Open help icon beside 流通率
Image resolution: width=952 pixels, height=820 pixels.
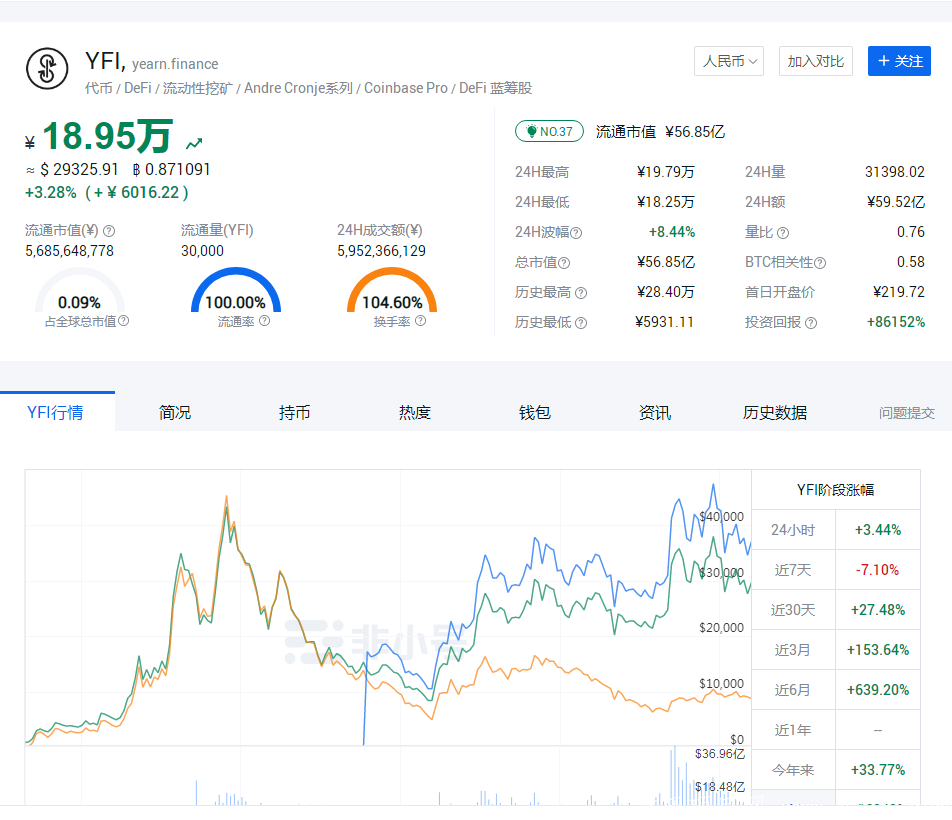coord(264,320)
